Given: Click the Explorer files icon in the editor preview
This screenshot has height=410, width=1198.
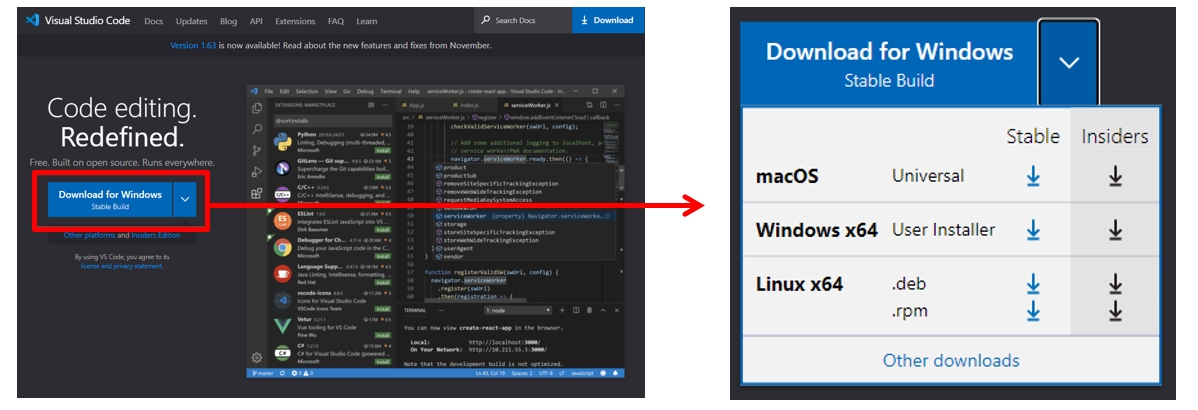Looking at the screenshot, I should click(x=257, y=108).
